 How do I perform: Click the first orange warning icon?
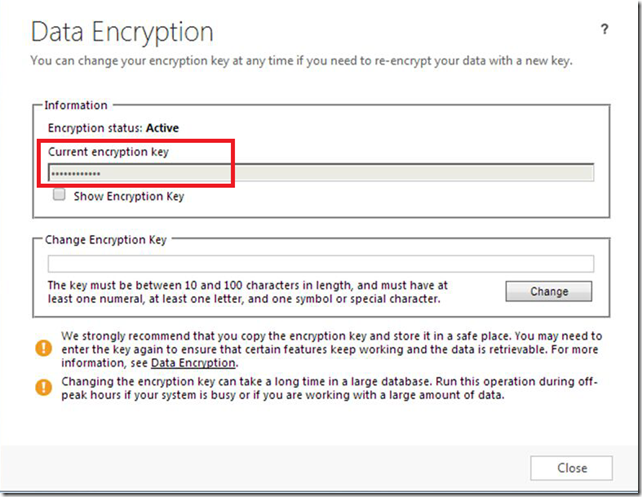point(43,348)
